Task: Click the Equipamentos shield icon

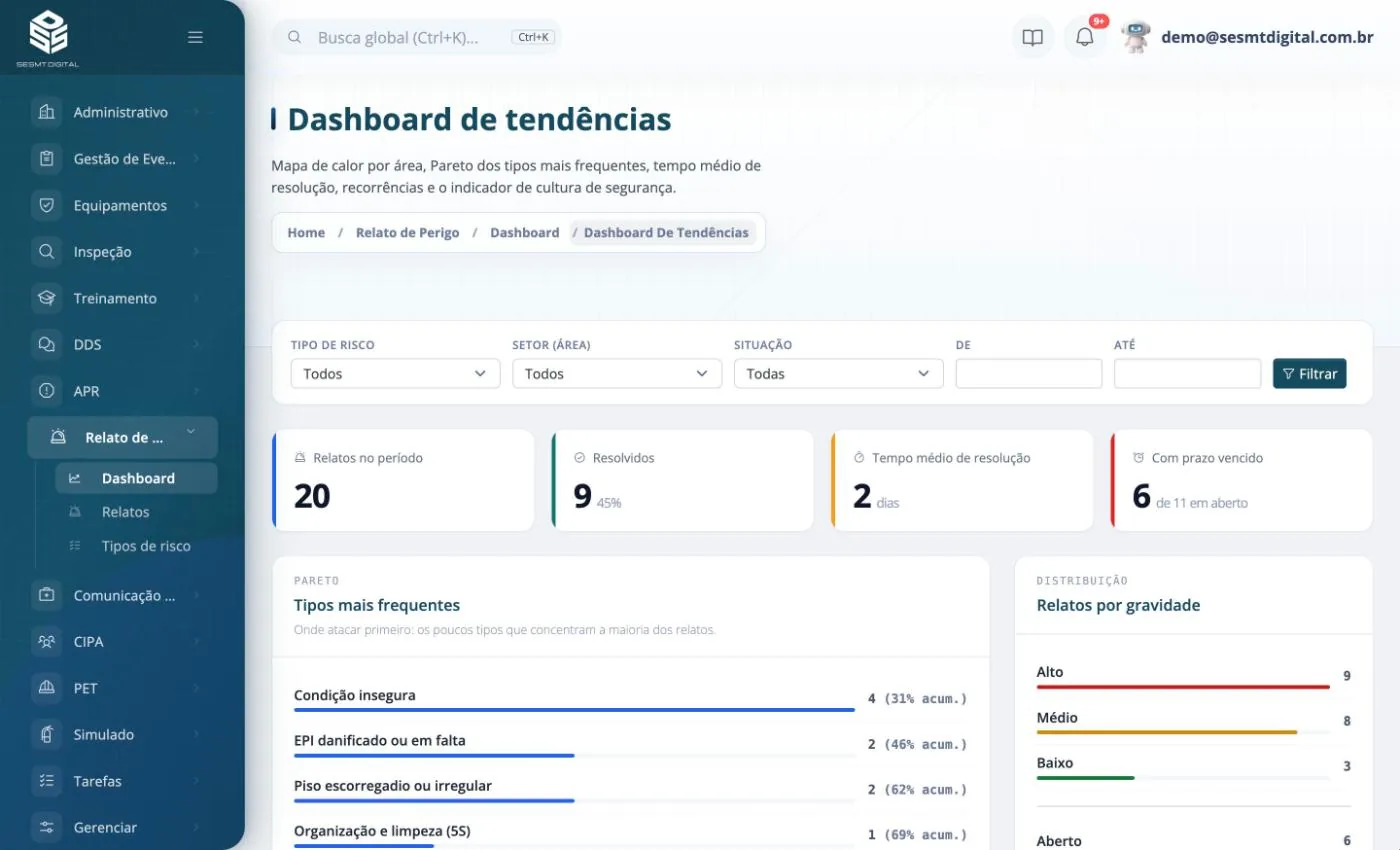Action: (46, 205)
